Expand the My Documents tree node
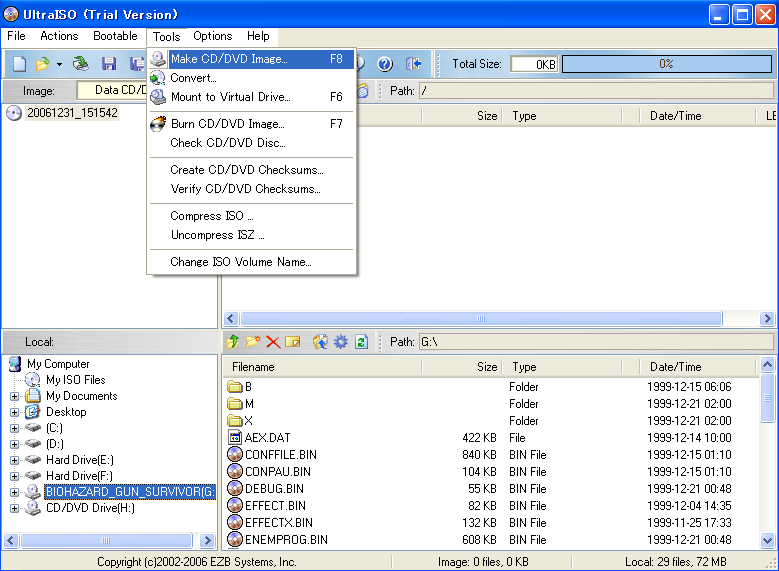 pyautogui.click(x=14, y=397)
